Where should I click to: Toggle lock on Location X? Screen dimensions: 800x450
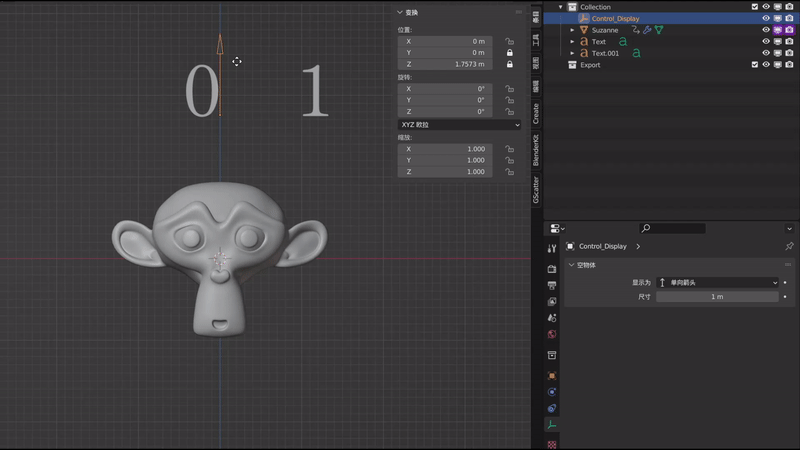[x=509, y=41]
